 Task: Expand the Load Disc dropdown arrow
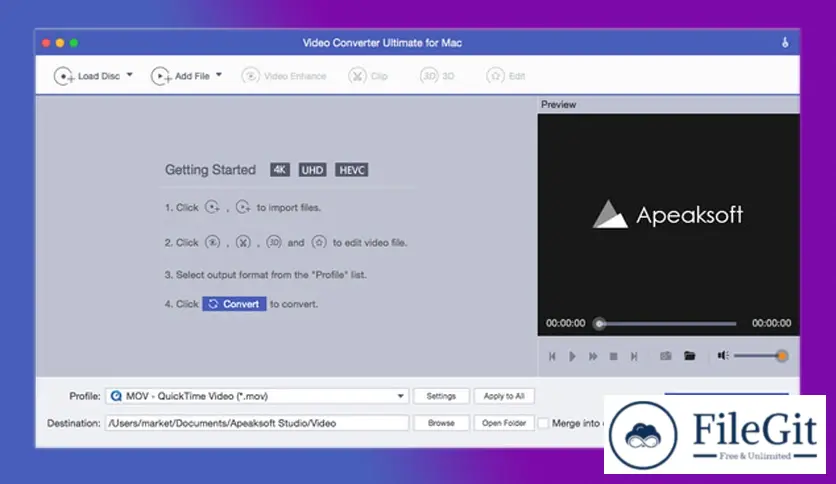tap(130, 75)
